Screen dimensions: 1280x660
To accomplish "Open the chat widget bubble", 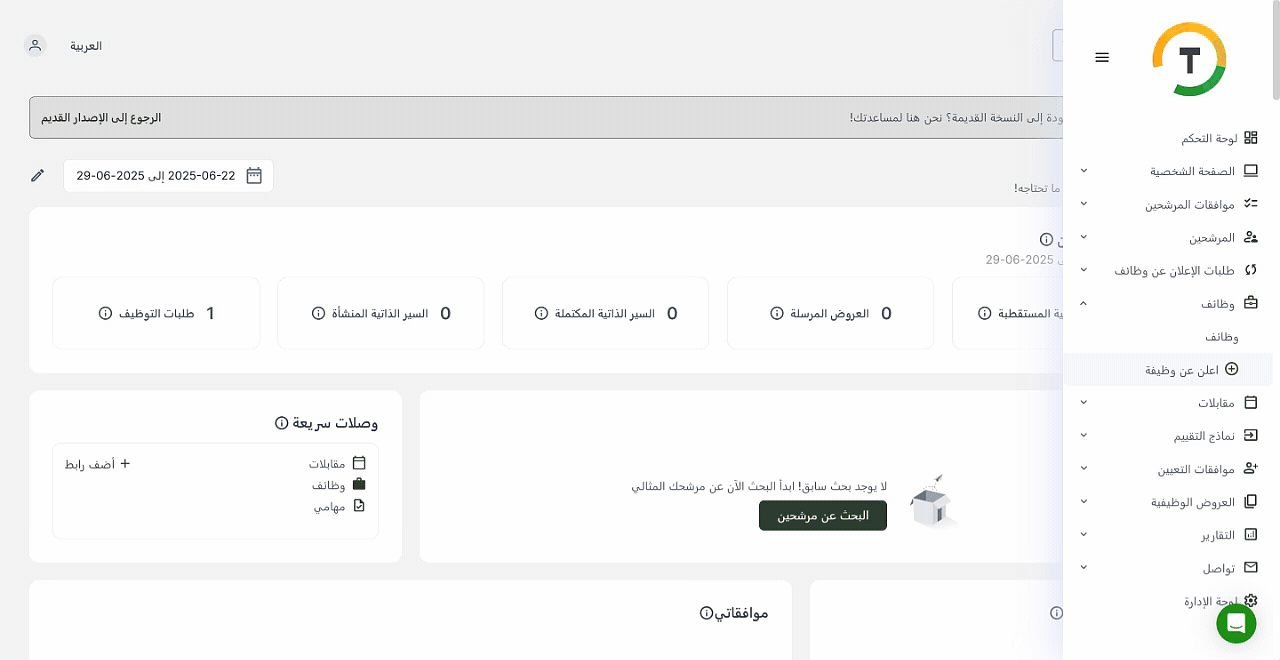I will point(1236,623).
